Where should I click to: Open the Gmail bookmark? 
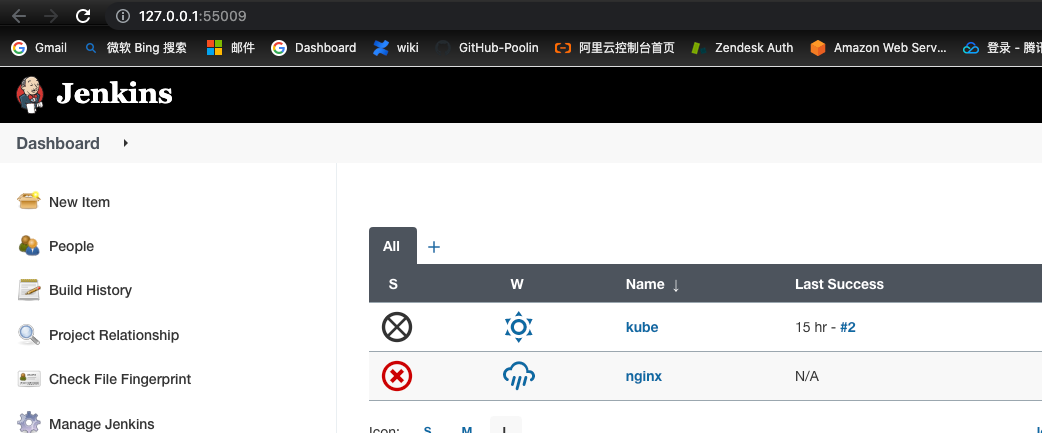(x=39, y=48)
